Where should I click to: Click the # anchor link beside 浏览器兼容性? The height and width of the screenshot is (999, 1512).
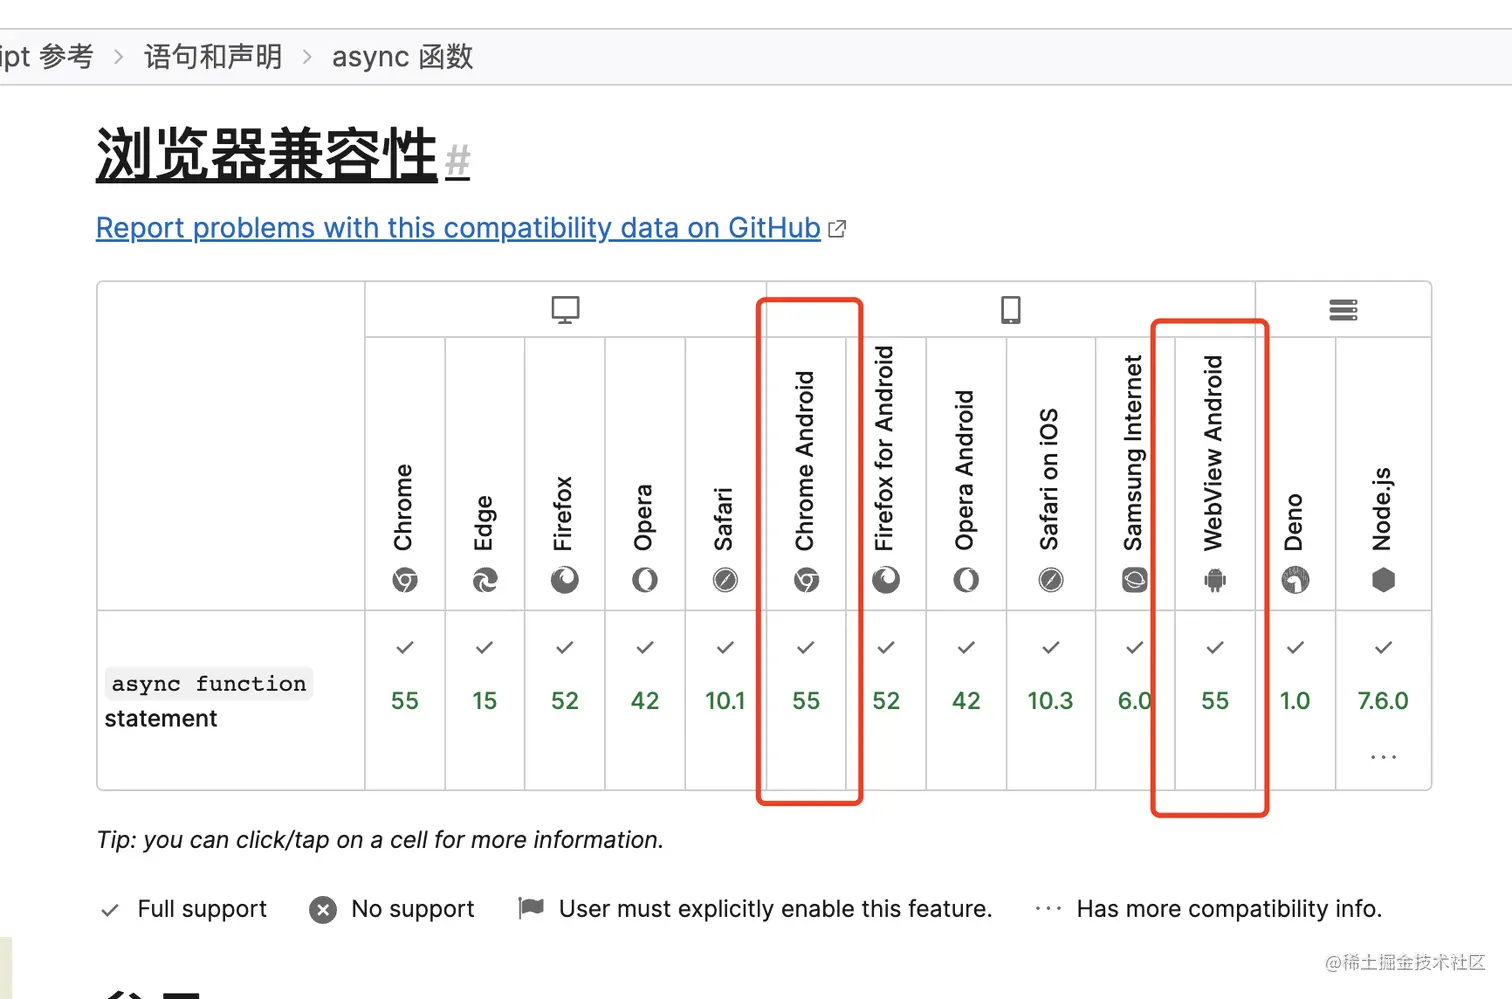point(457,160)
